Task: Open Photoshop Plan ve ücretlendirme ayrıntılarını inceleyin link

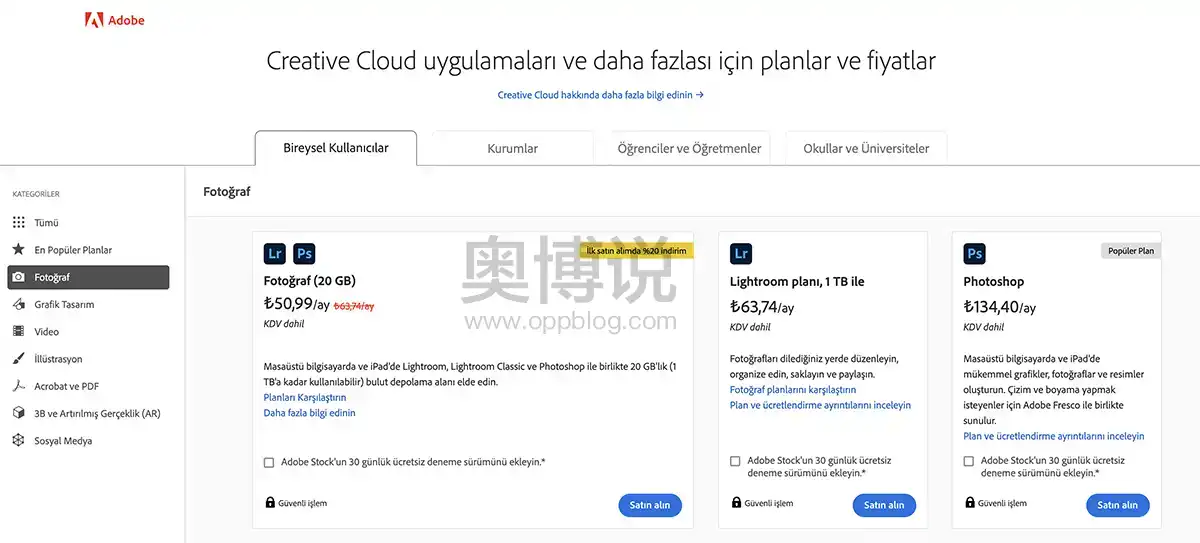Action: click(1054, 436)
